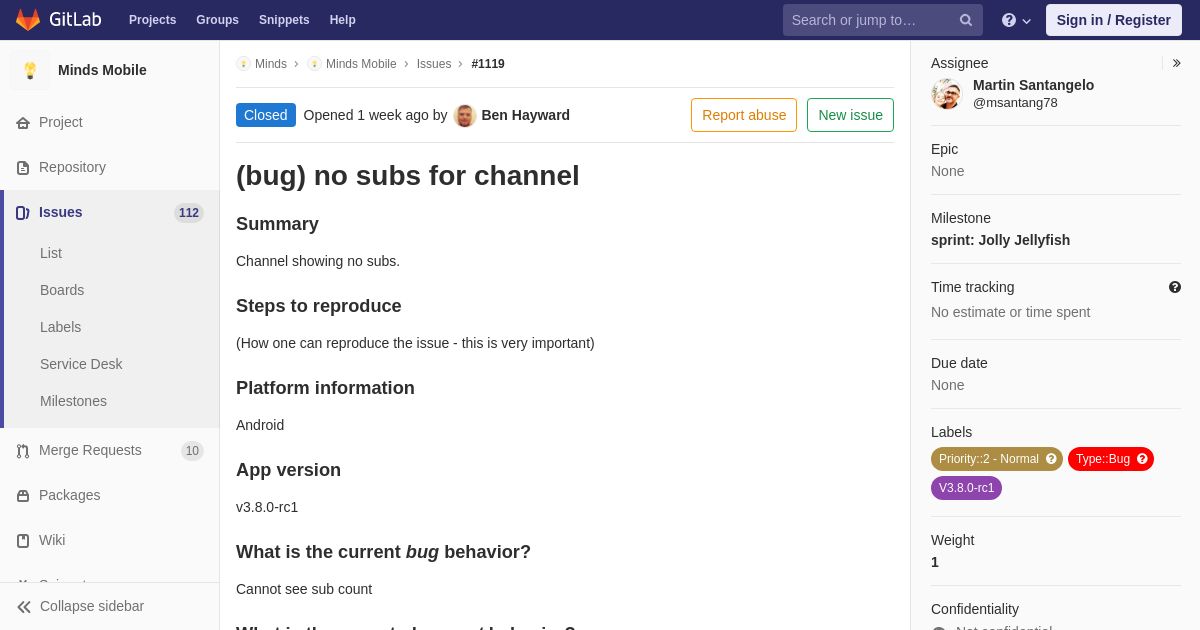Viewport: 1200px width, 630px height.
Task: Open Boards under Issues
Action: (x=62, y=290)
